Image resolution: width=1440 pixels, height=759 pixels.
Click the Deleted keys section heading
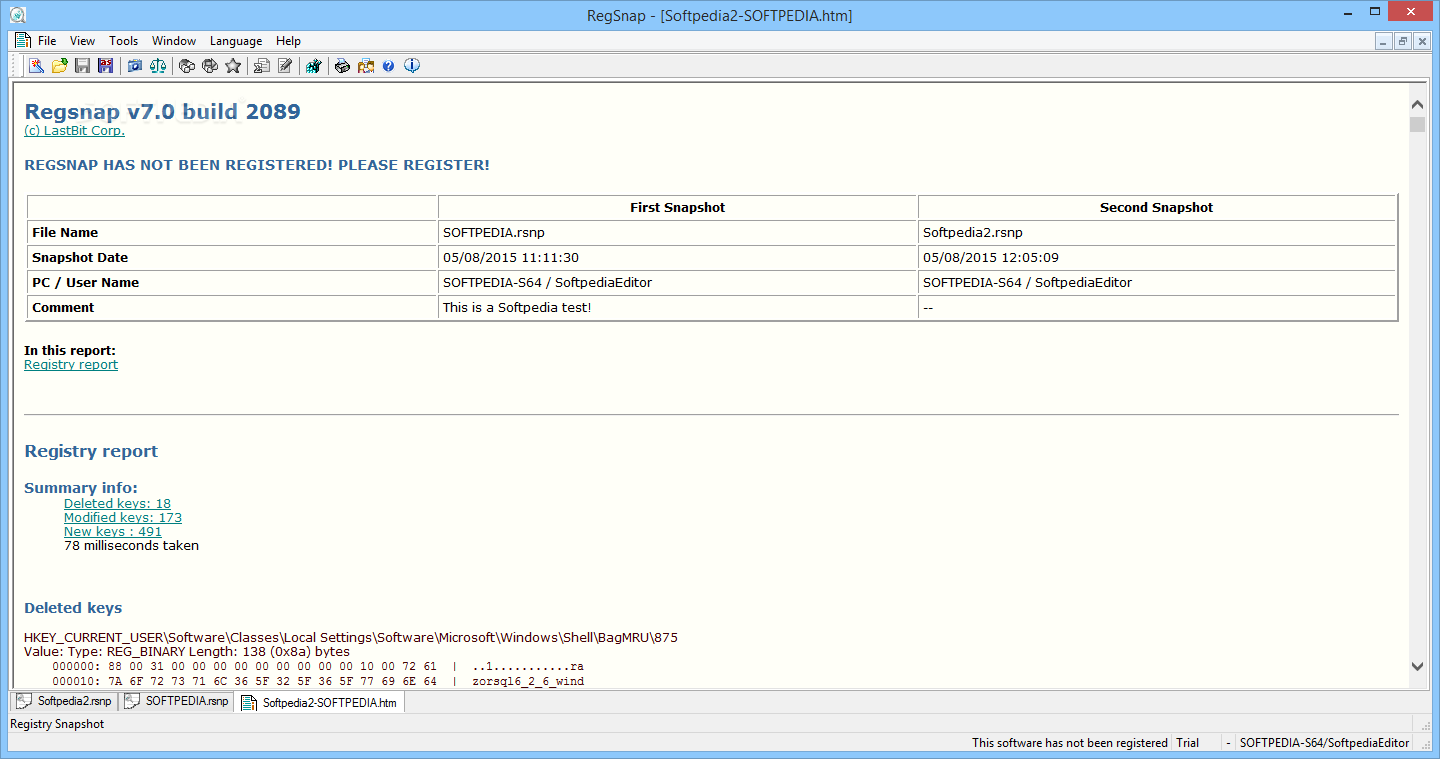[73, 608]
